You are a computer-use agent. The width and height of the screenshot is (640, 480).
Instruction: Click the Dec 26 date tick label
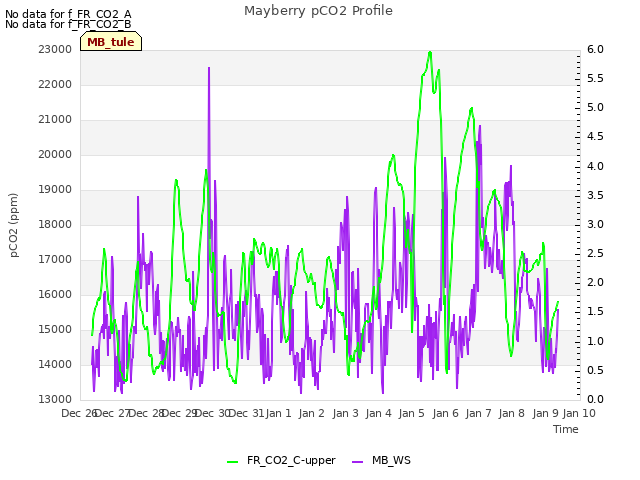pyautogui.click(x=78, y=413)
